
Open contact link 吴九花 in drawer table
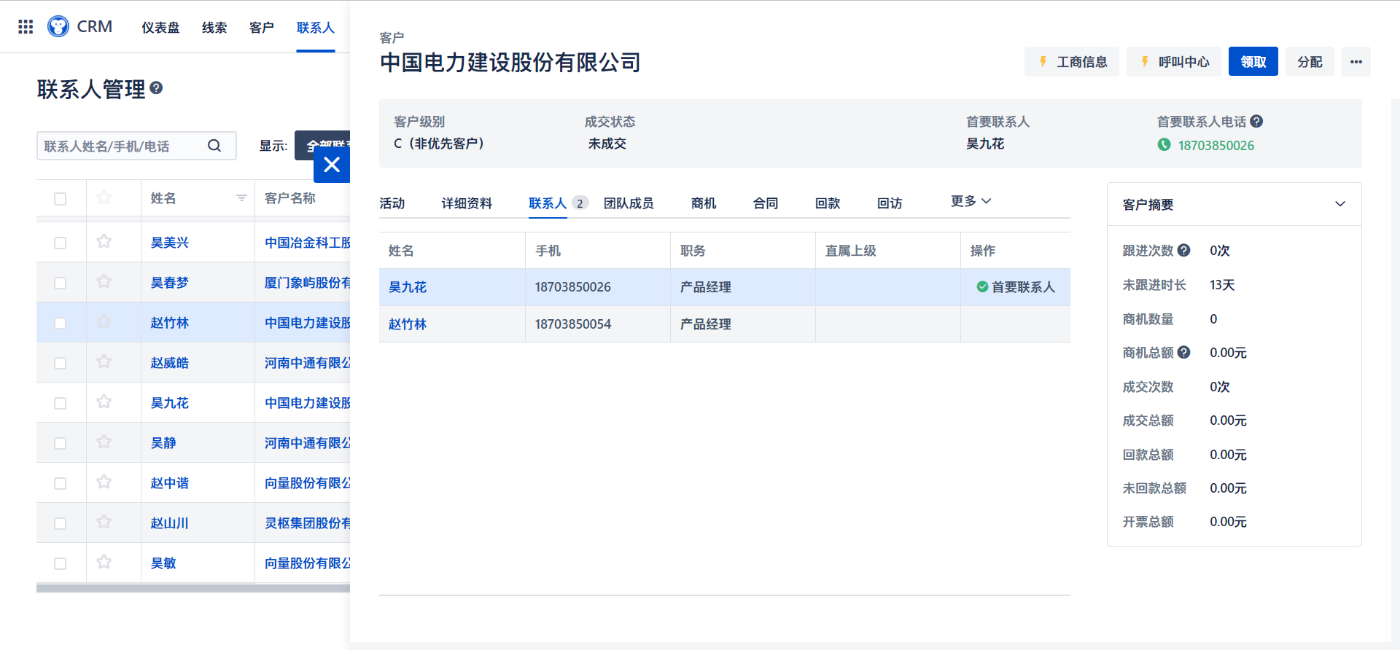point(407,287)
